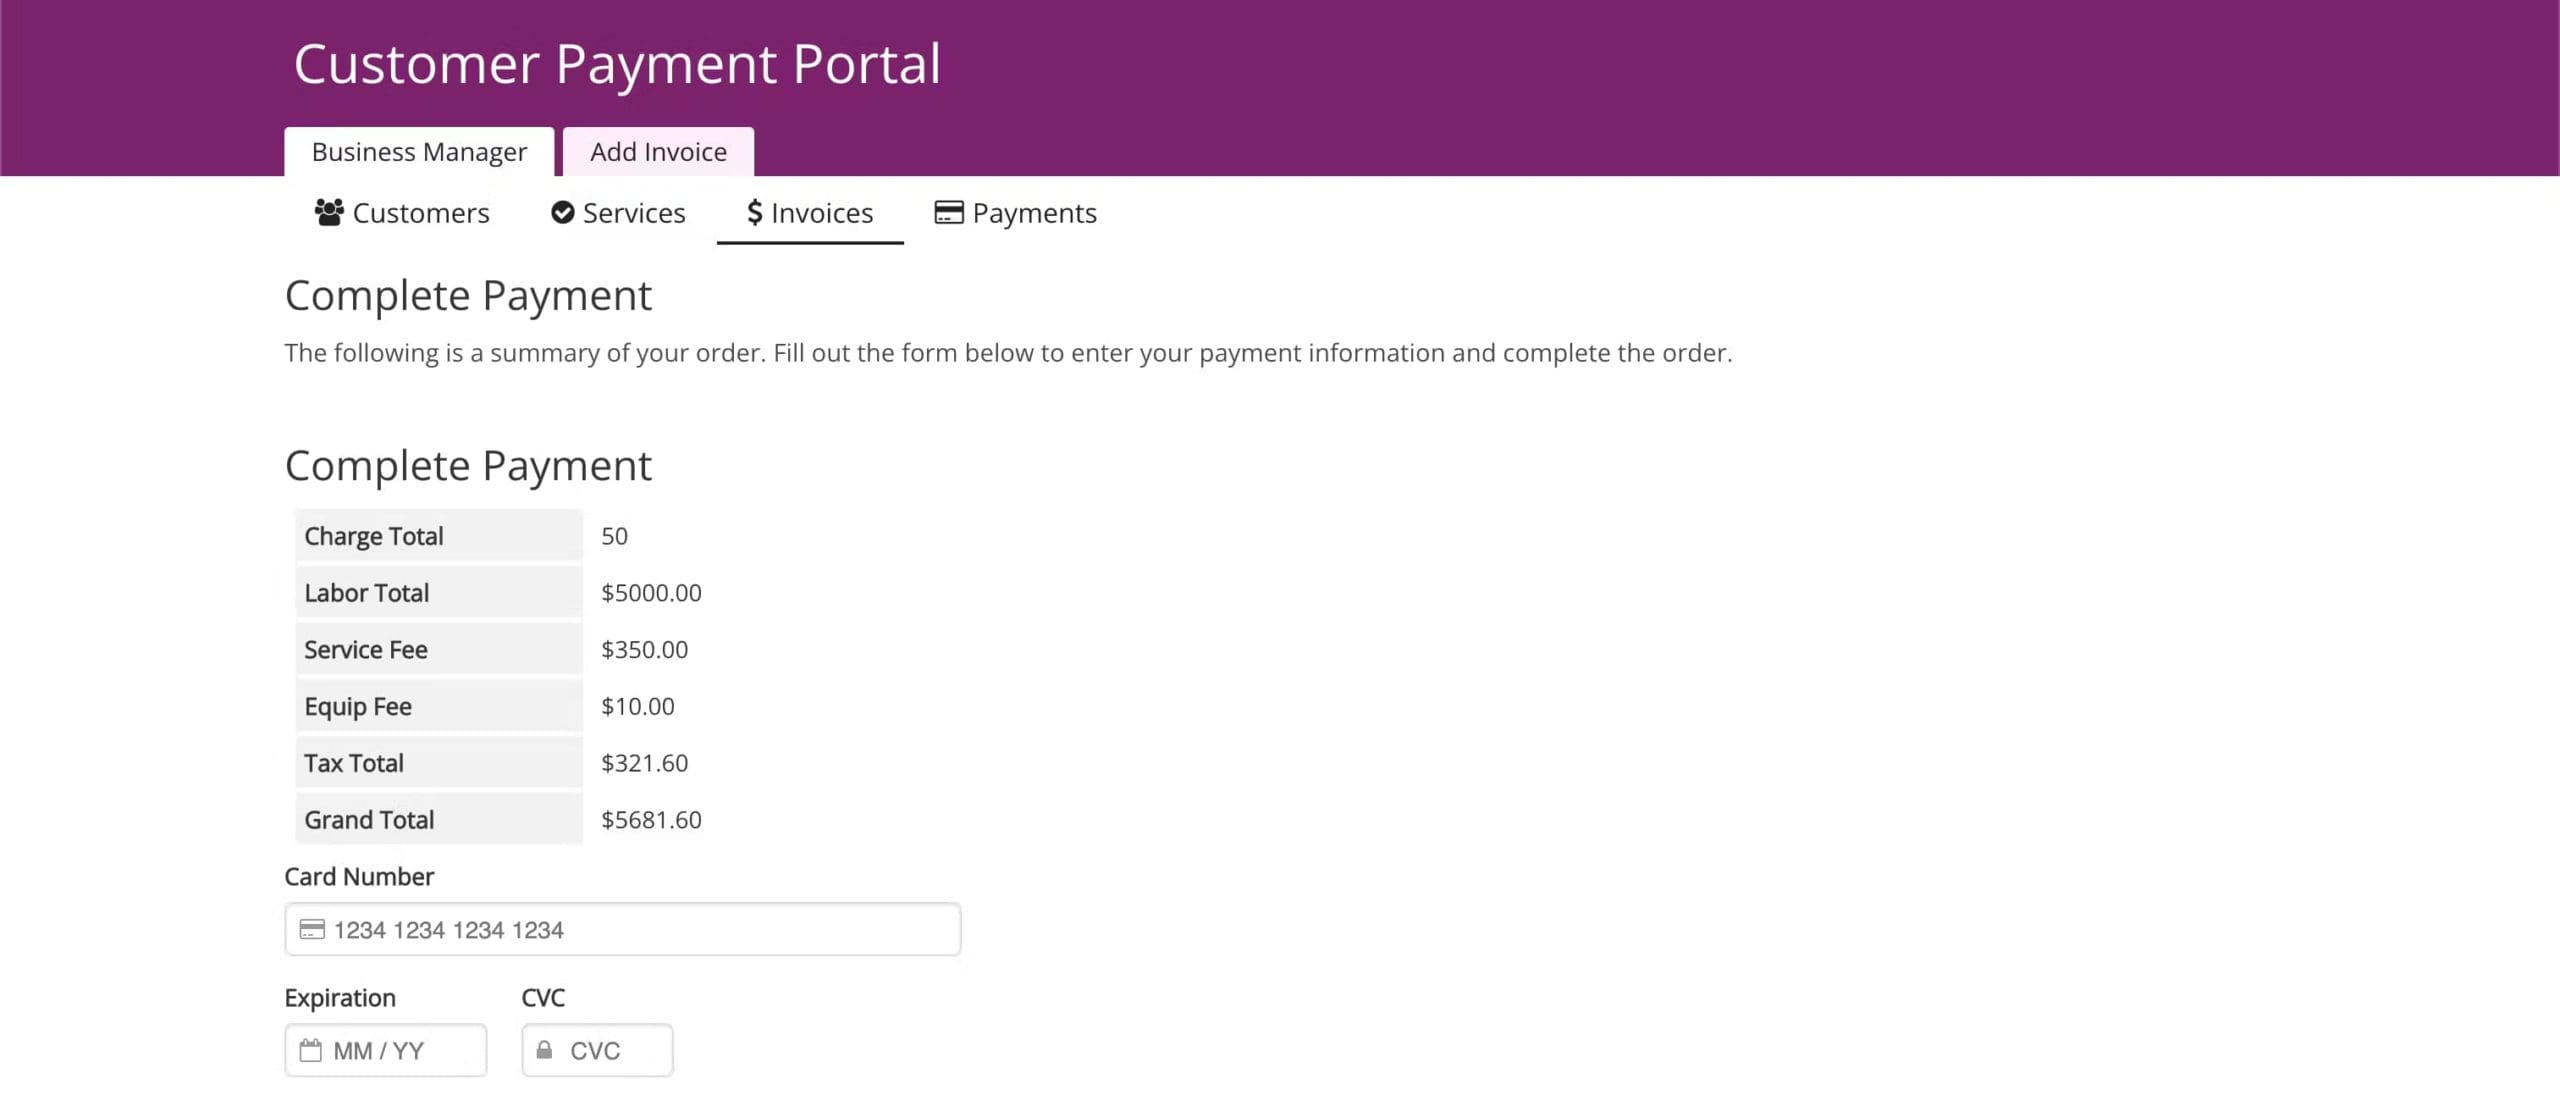Click the Services checkmark circle icon
This screenshot has width=2560, height=1101.
click(x=563, y=212)
